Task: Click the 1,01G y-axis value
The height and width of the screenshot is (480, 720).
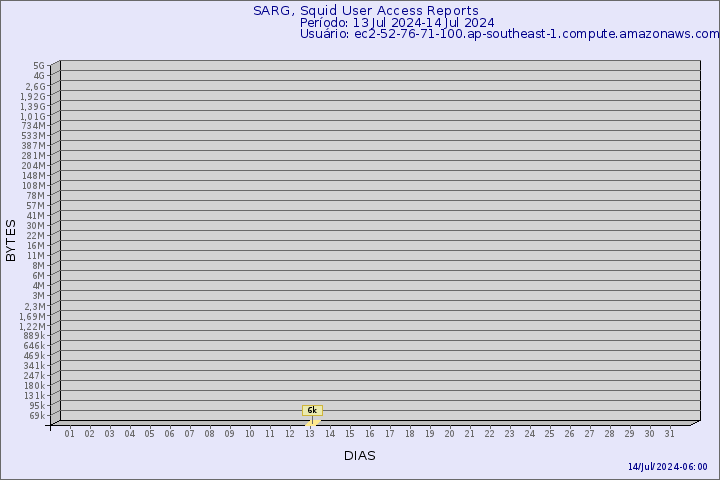Action: point(33,117)
